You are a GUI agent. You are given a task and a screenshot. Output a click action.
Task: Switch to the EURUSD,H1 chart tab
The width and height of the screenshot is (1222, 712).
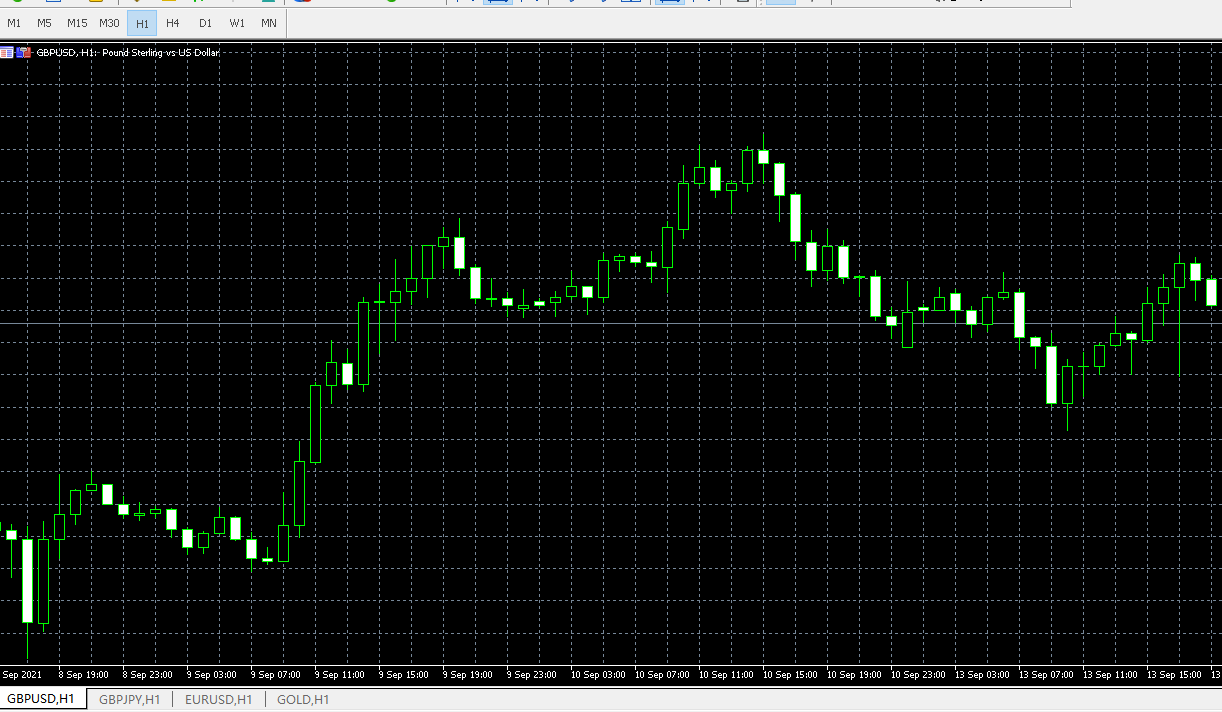point(218,700)
